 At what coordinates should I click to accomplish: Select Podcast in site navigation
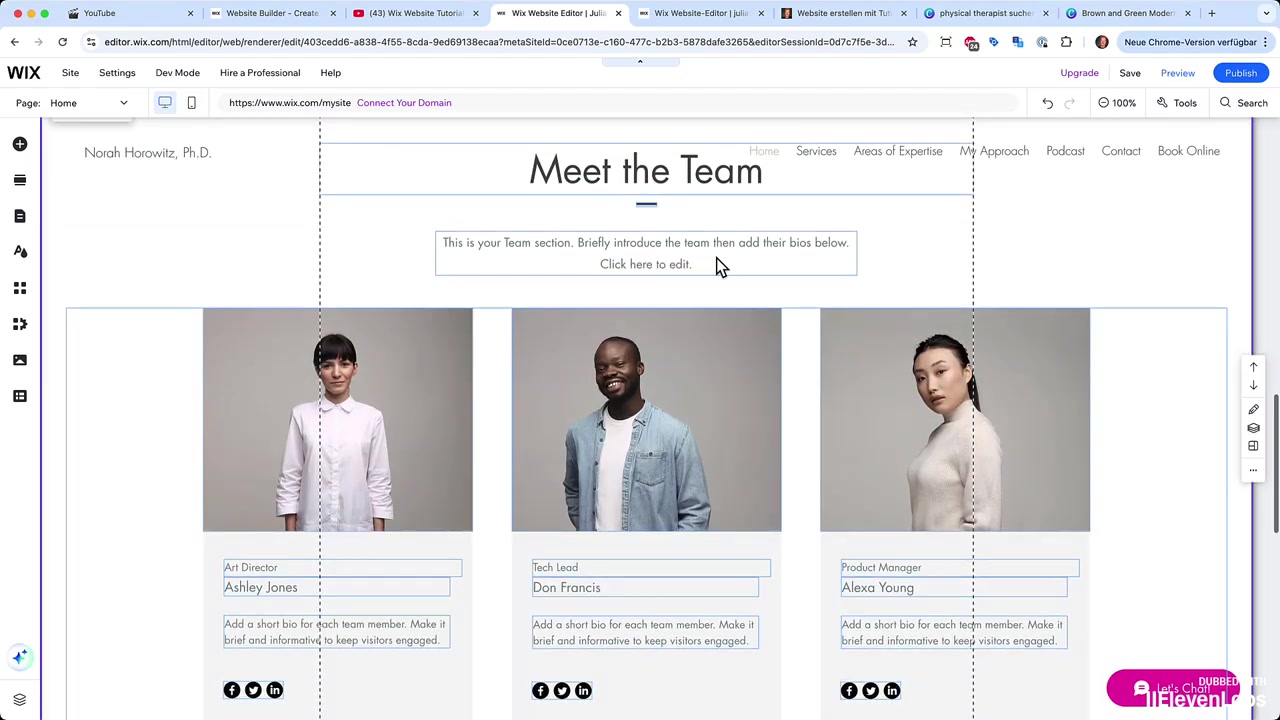[1065, 151]
